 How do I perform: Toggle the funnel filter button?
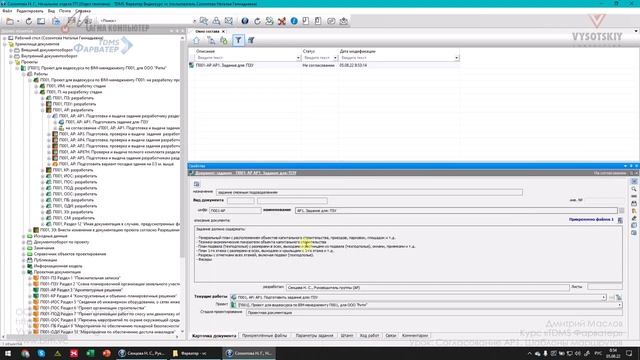pyautogui.click(x=238, y=40)
